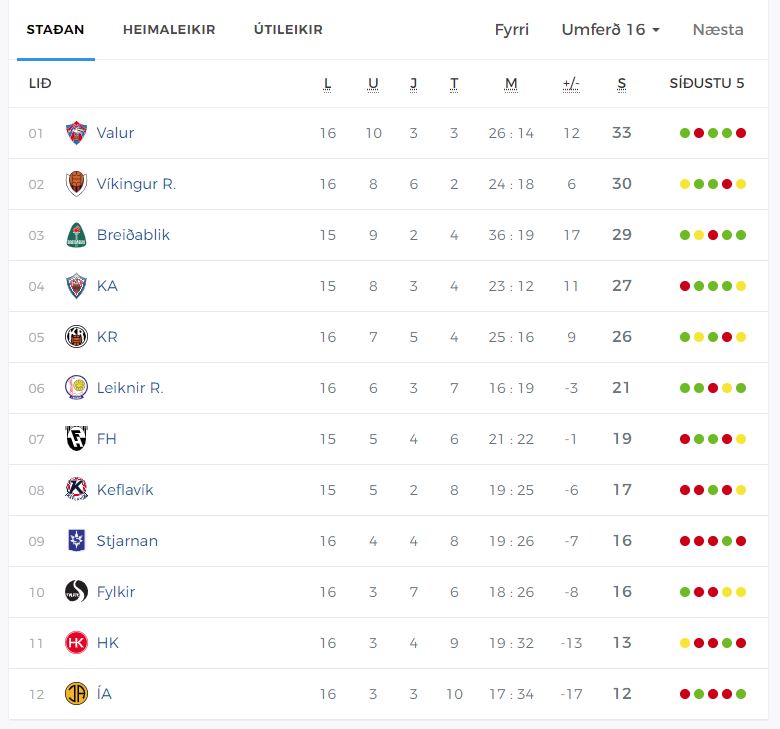This screenshot has width=780, height=729.
Task: Click the Keflavík club logo
Action: [x=76, y=490]
